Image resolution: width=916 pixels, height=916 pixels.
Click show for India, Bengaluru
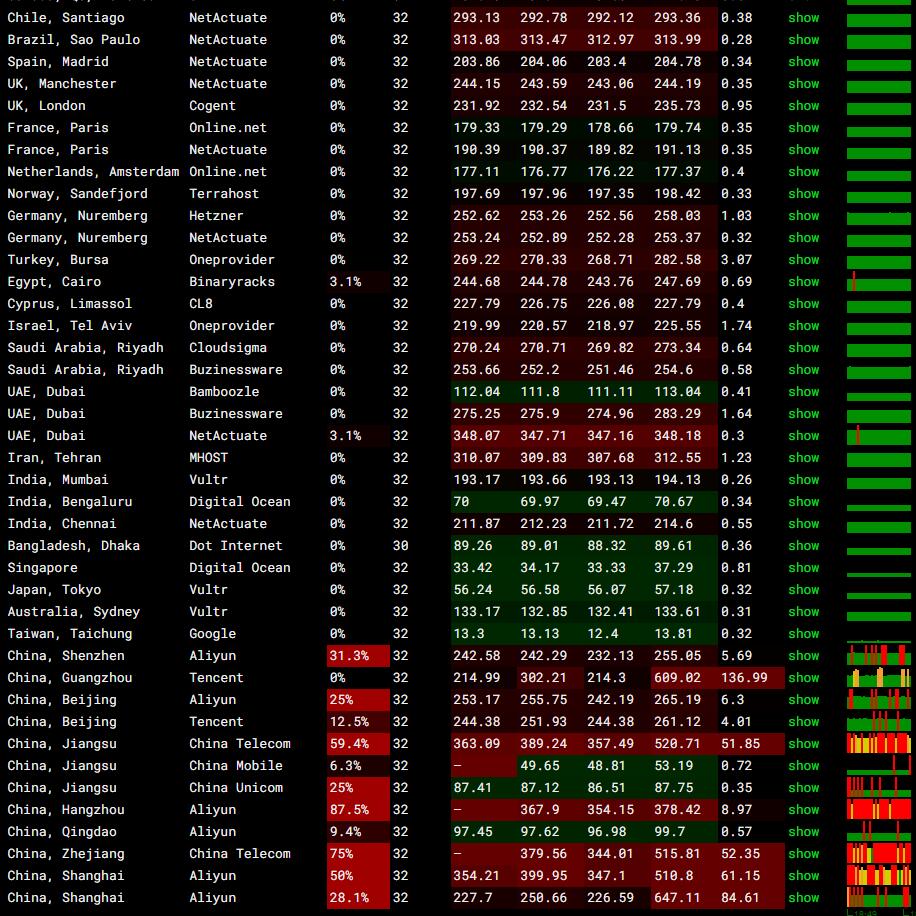point(803,501)
